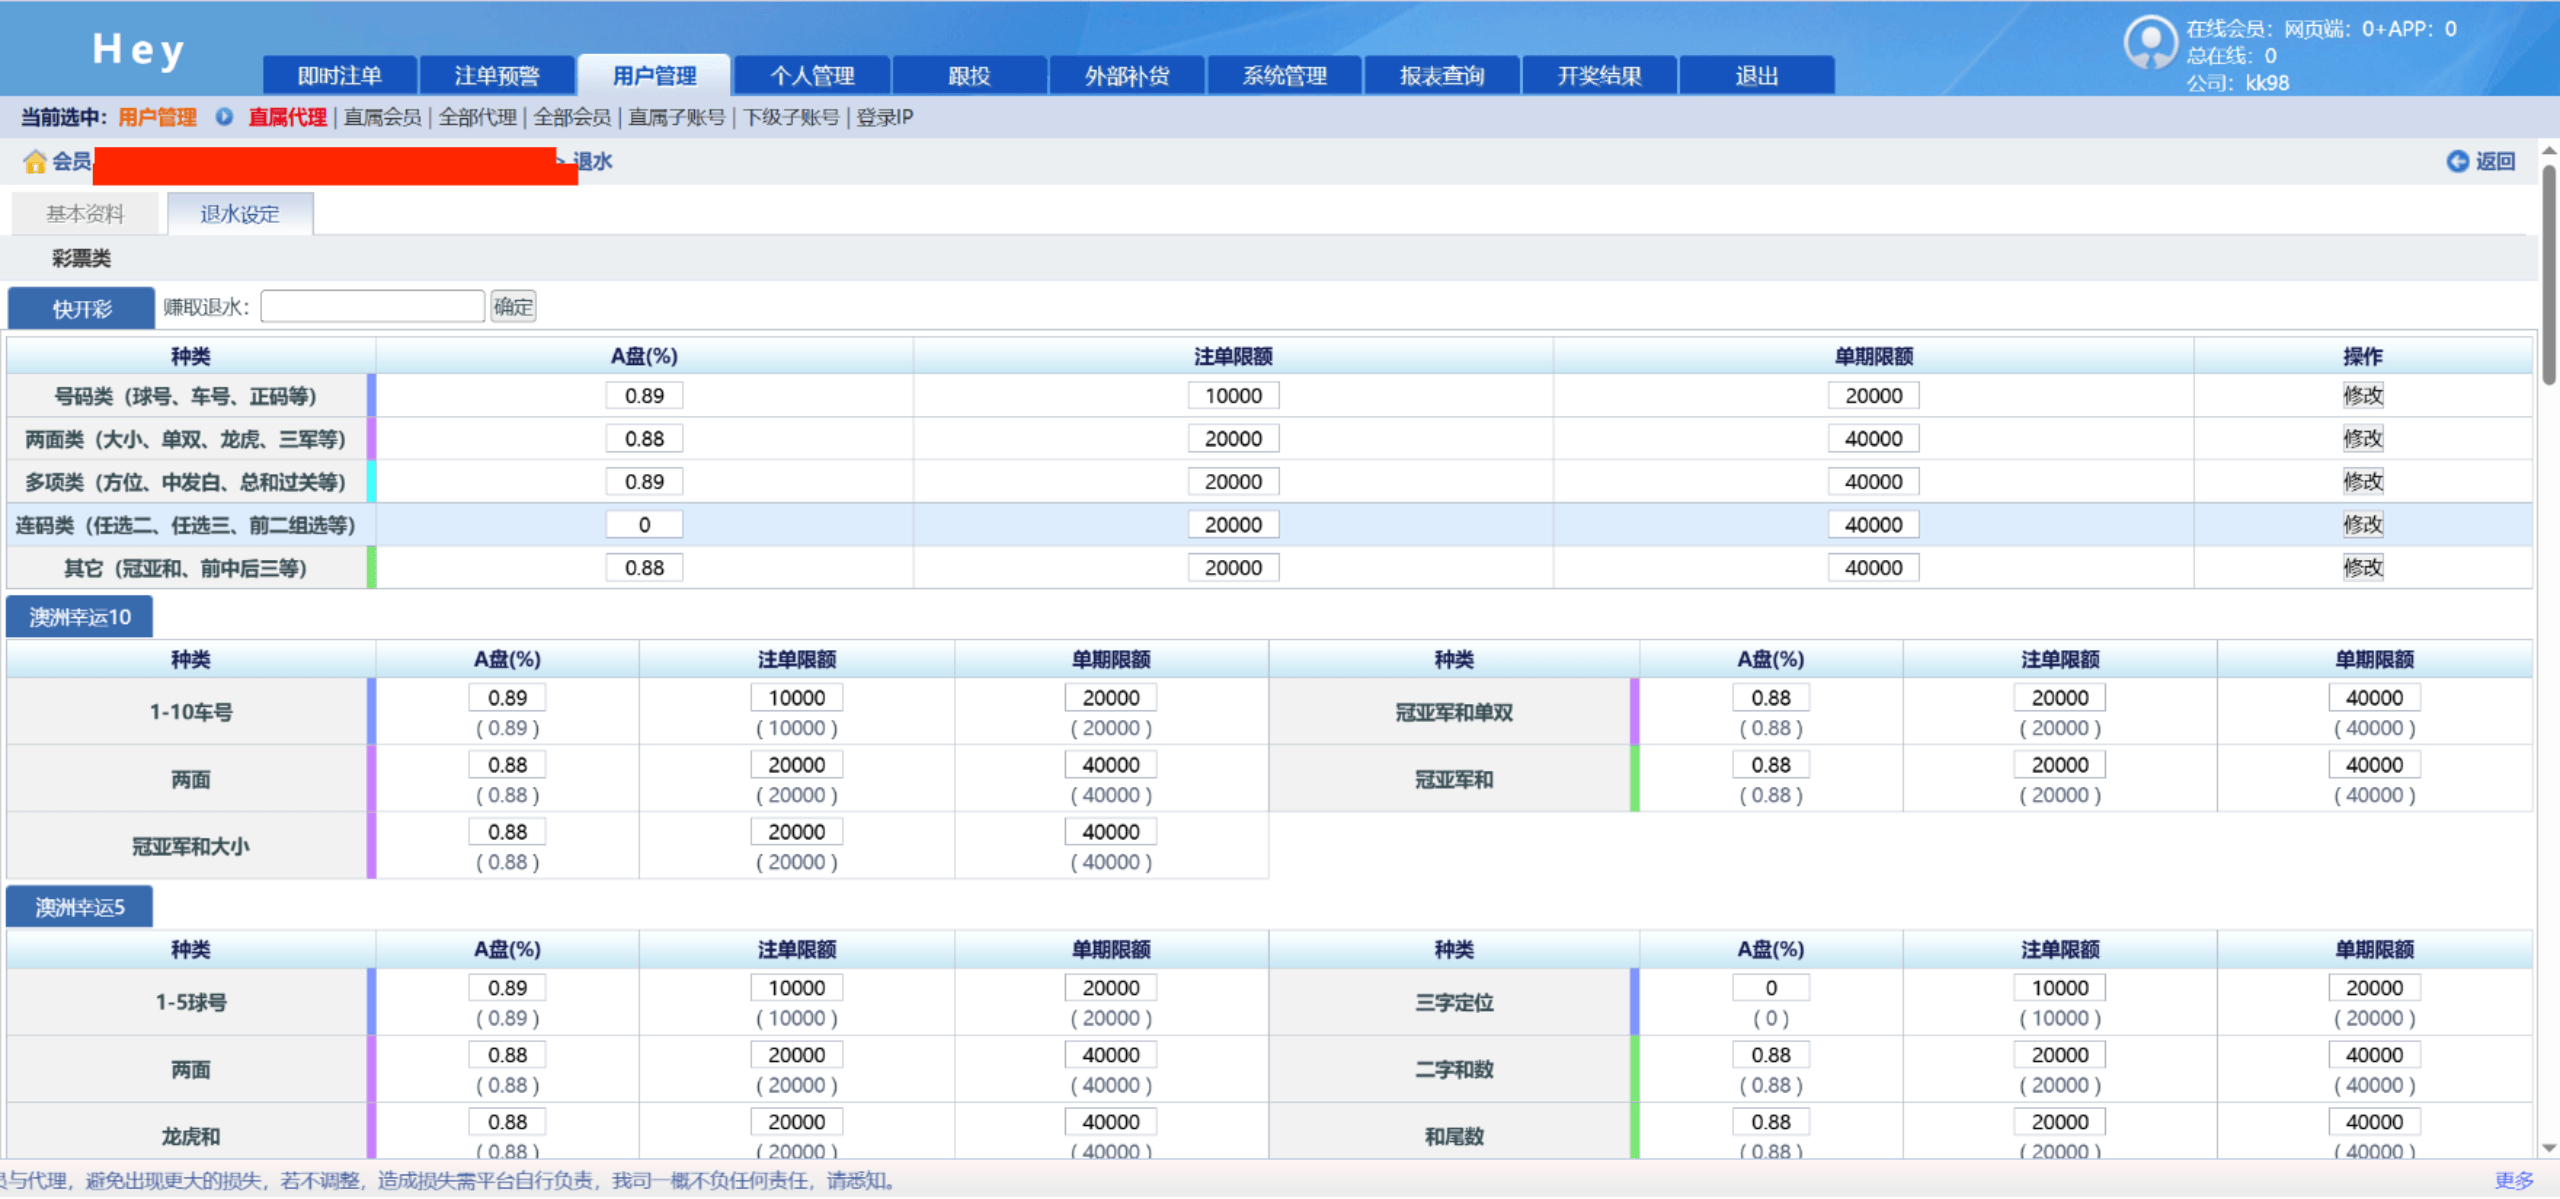Click 修改 button for 连码类 row

pos(2363,524)
